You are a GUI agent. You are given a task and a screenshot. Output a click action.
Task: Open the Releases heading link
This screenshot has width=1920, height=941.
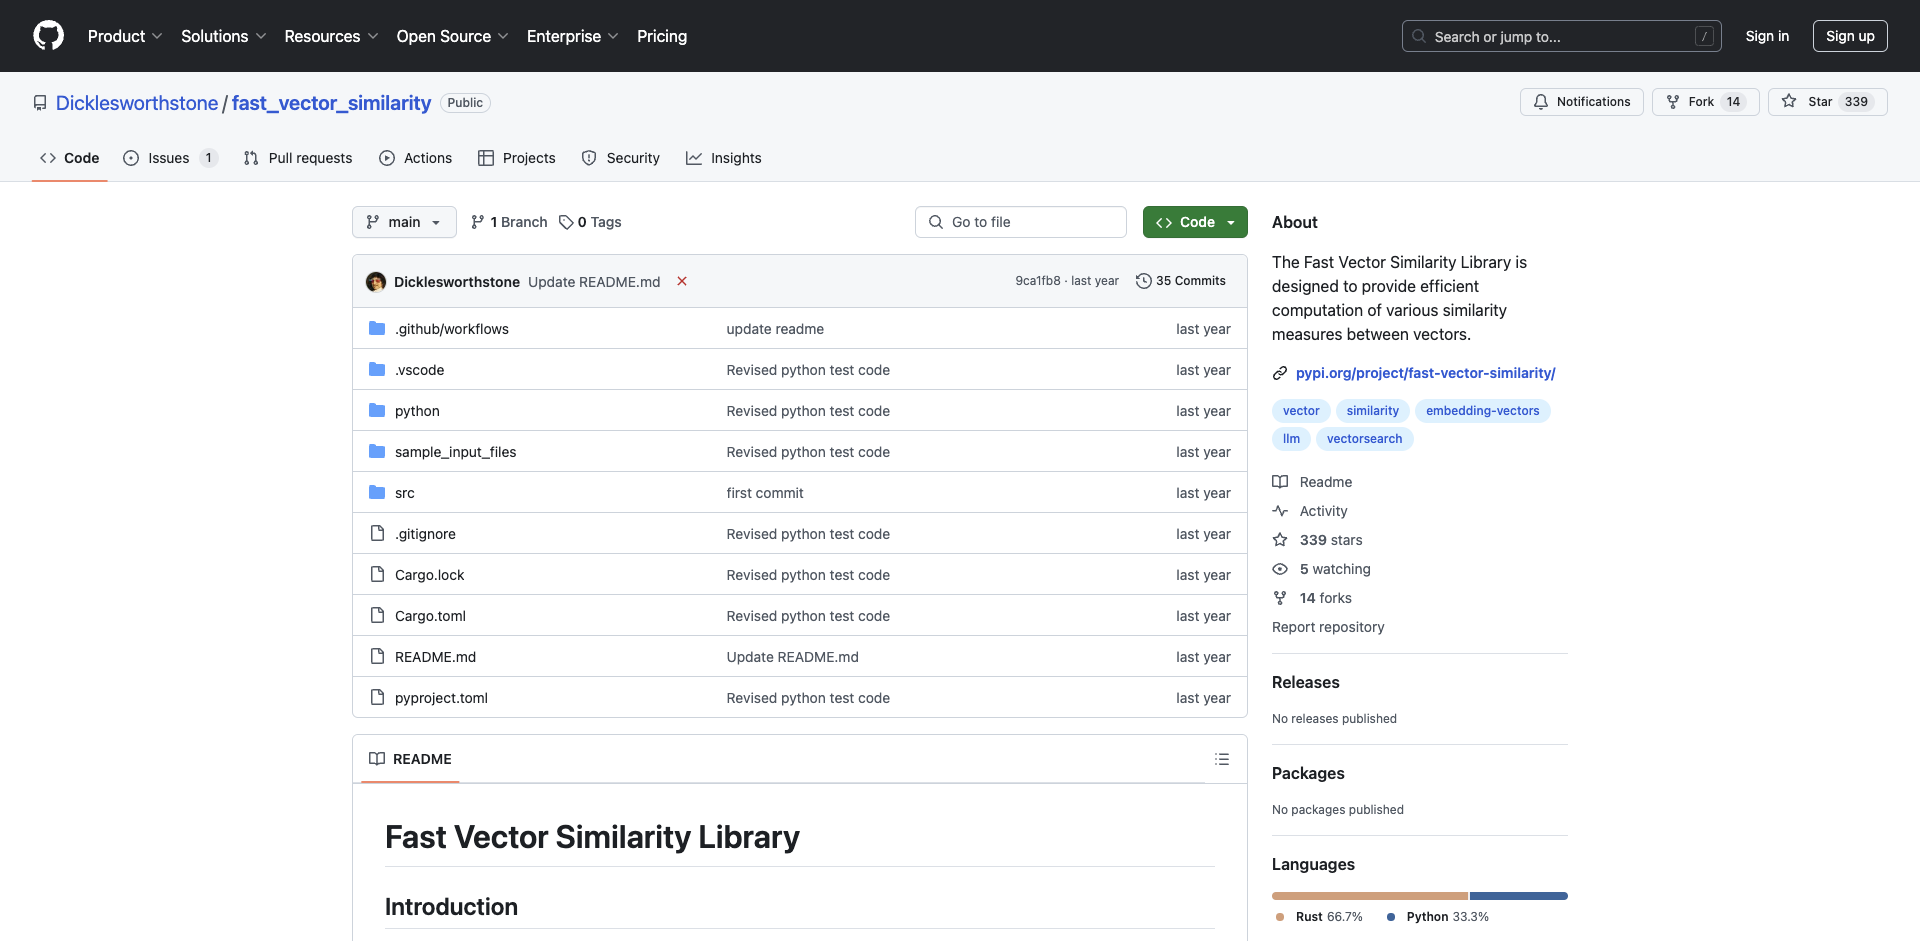point(1305,682)
